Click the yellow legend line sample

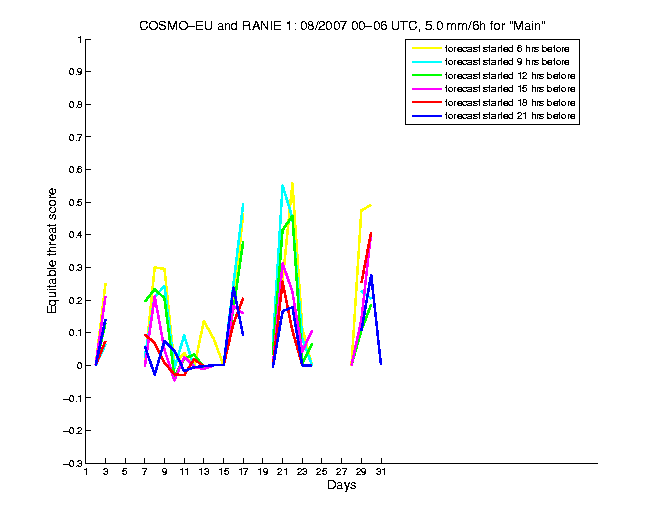pos(427,48)
